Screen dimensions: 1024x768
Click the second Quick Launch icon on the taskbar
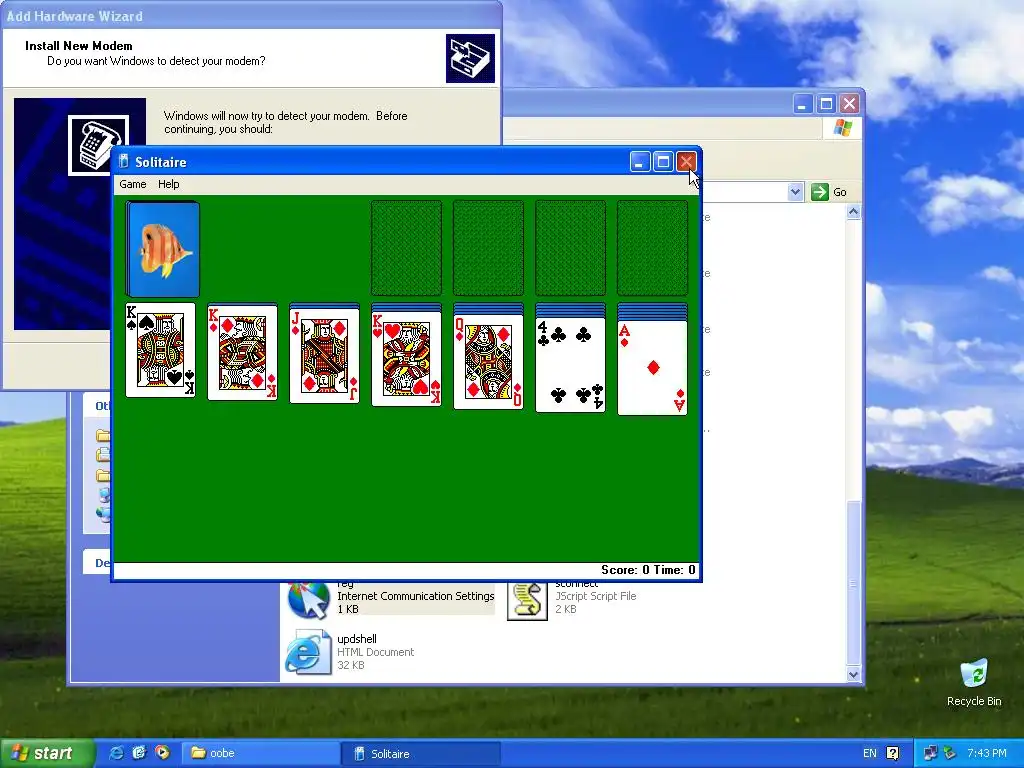139,753
